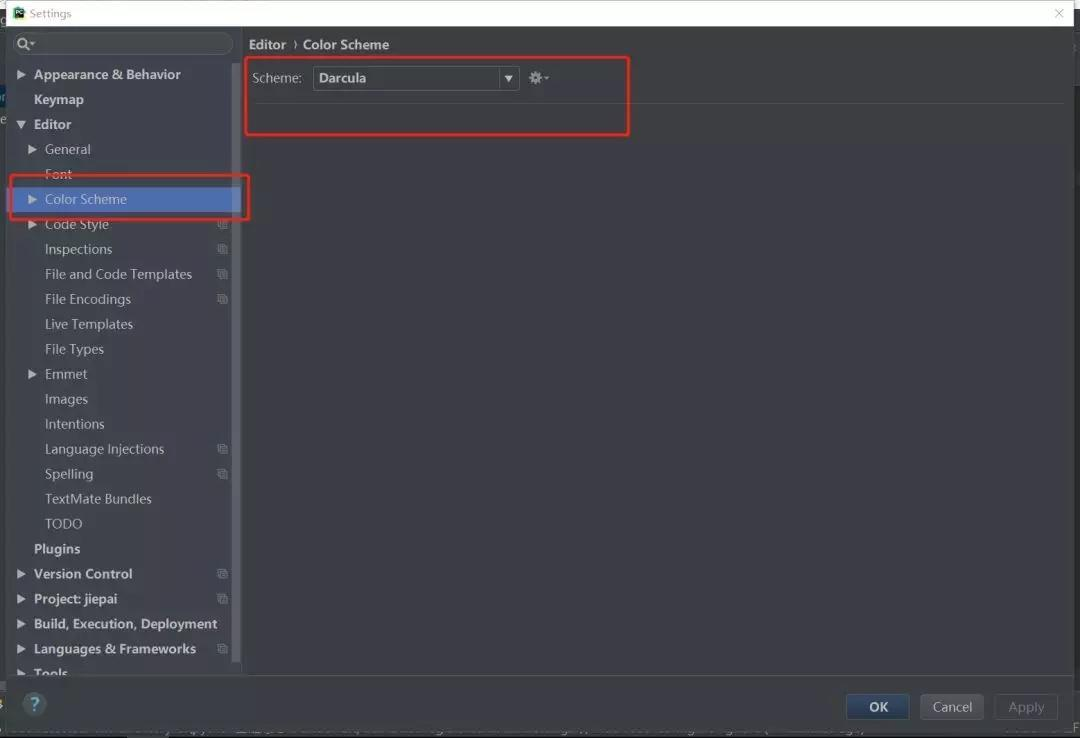Open TODO settings
Screen dimensions: 1080x738
coord(63,524)
